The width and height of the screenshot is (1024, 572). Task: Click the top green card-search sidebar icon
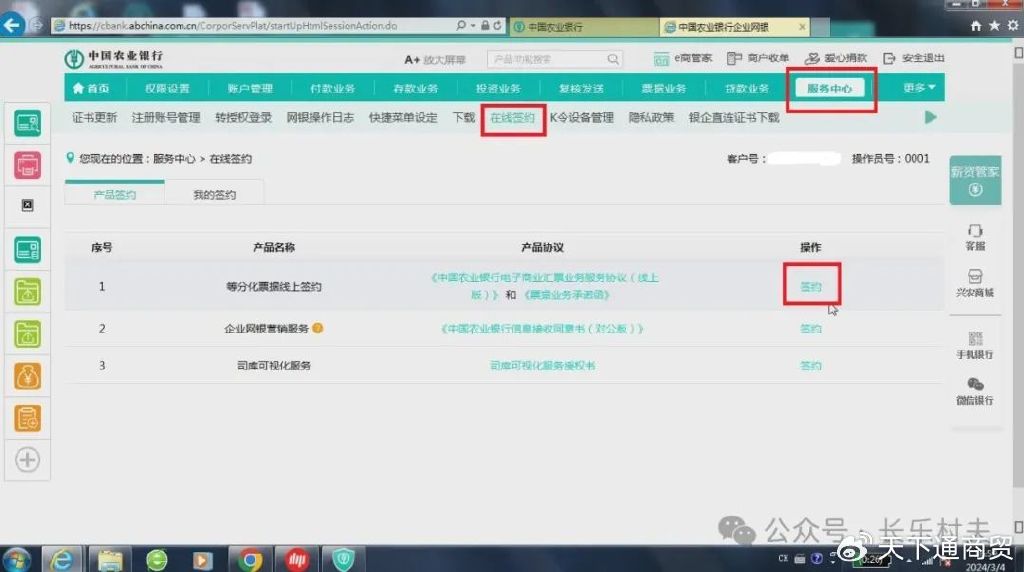click(x=27, y=123)
